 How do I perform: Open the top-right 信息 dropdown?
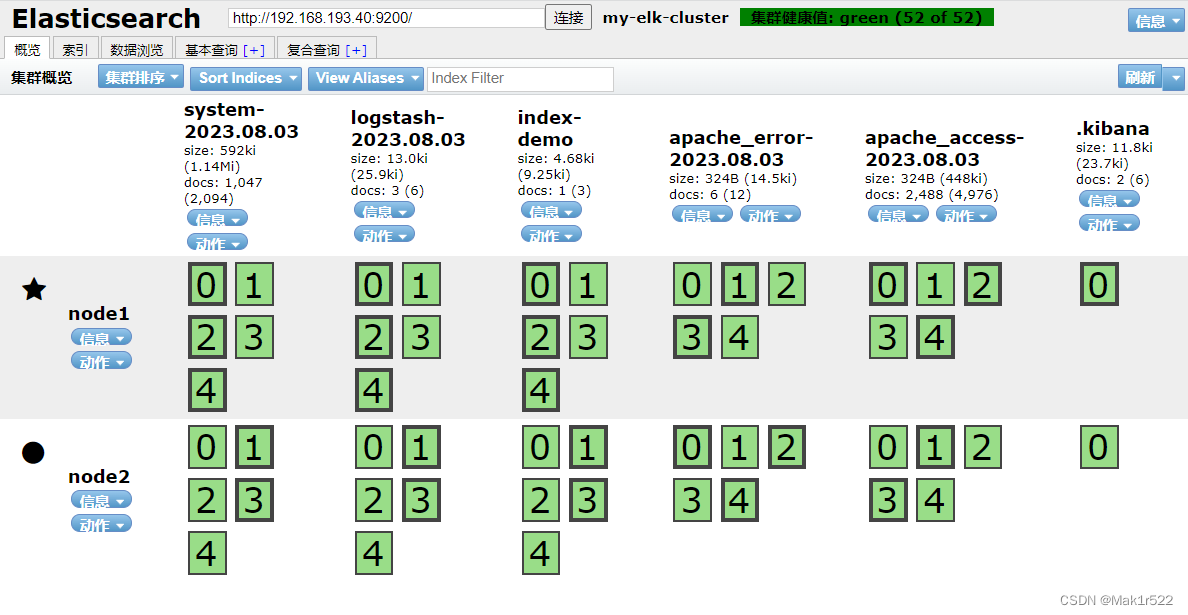coord(1158,20)
